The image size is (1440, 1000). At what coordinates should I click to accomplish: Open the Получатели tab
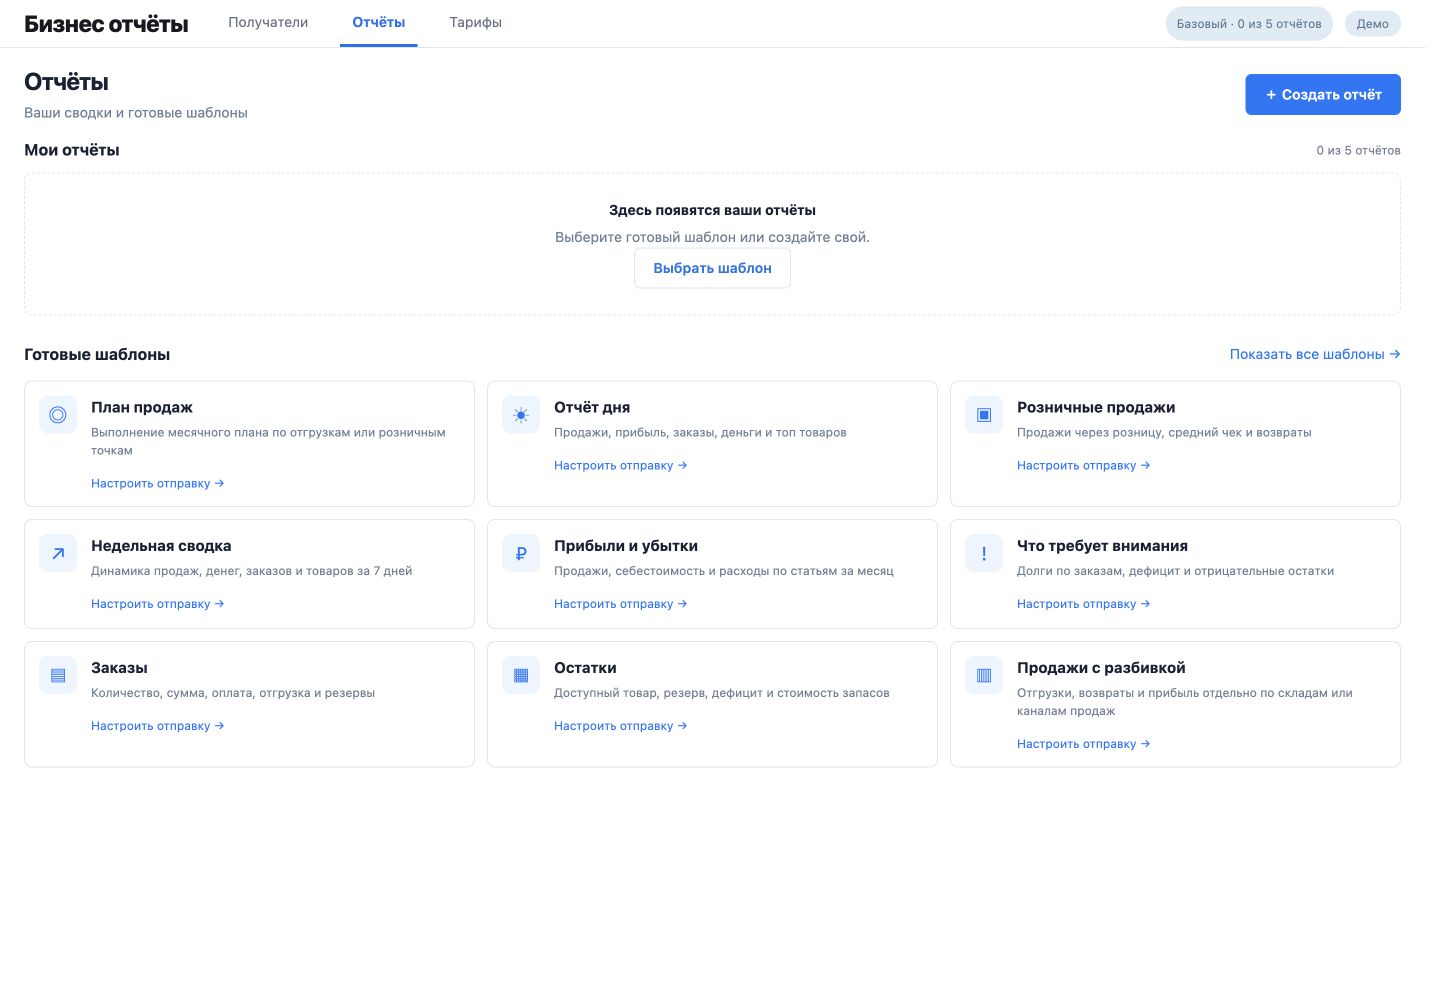[268, 23]
